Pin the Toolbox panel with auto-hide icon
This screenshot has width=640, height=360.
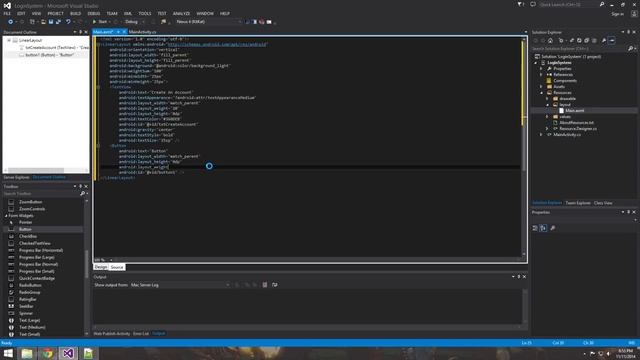pyautogui.click(x=80, y=187)
